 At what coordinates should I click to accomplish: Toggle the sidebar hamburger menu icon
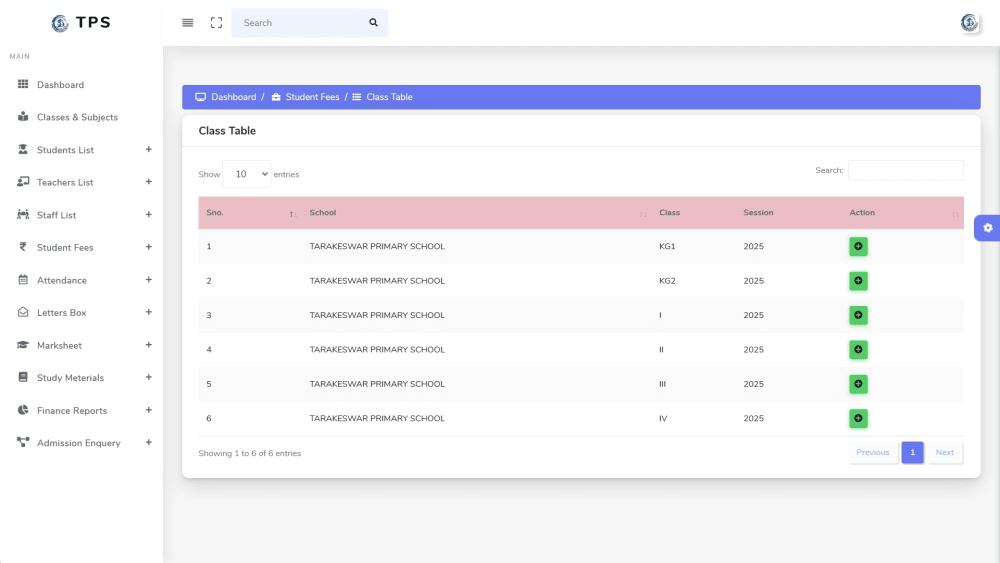click(188, 23)
